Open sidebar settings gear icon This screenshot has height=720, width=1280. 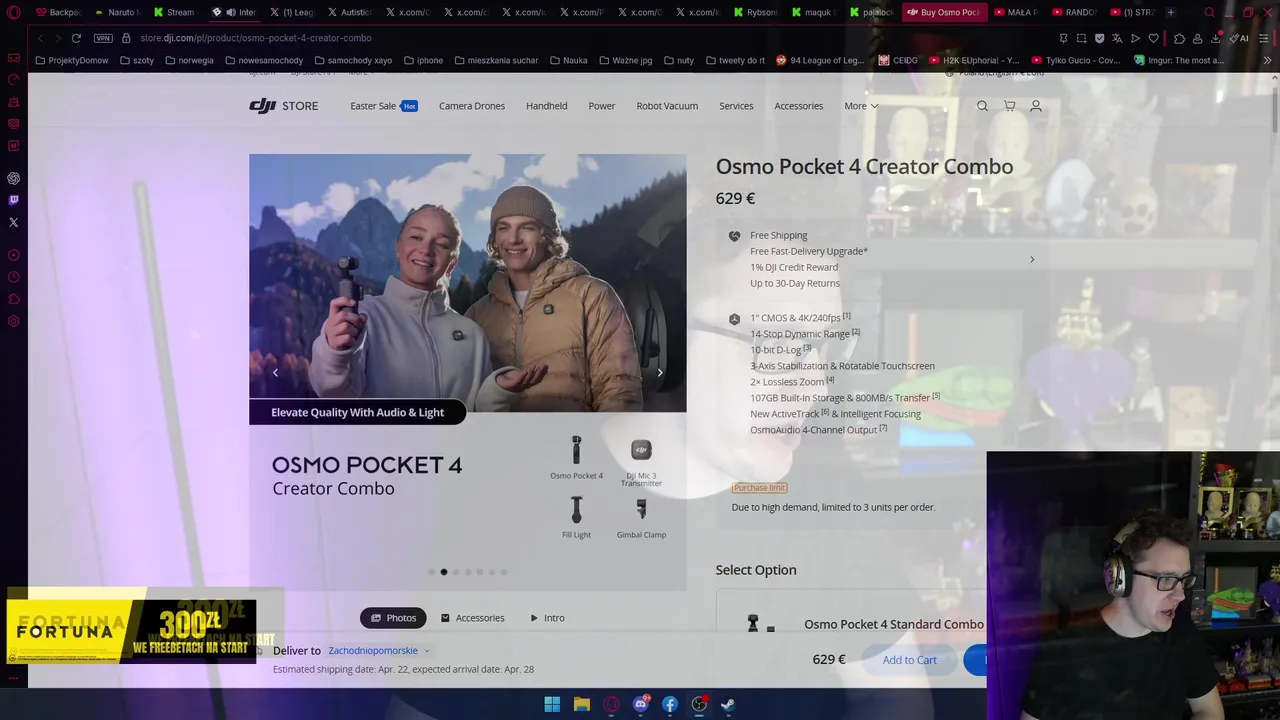14,321
